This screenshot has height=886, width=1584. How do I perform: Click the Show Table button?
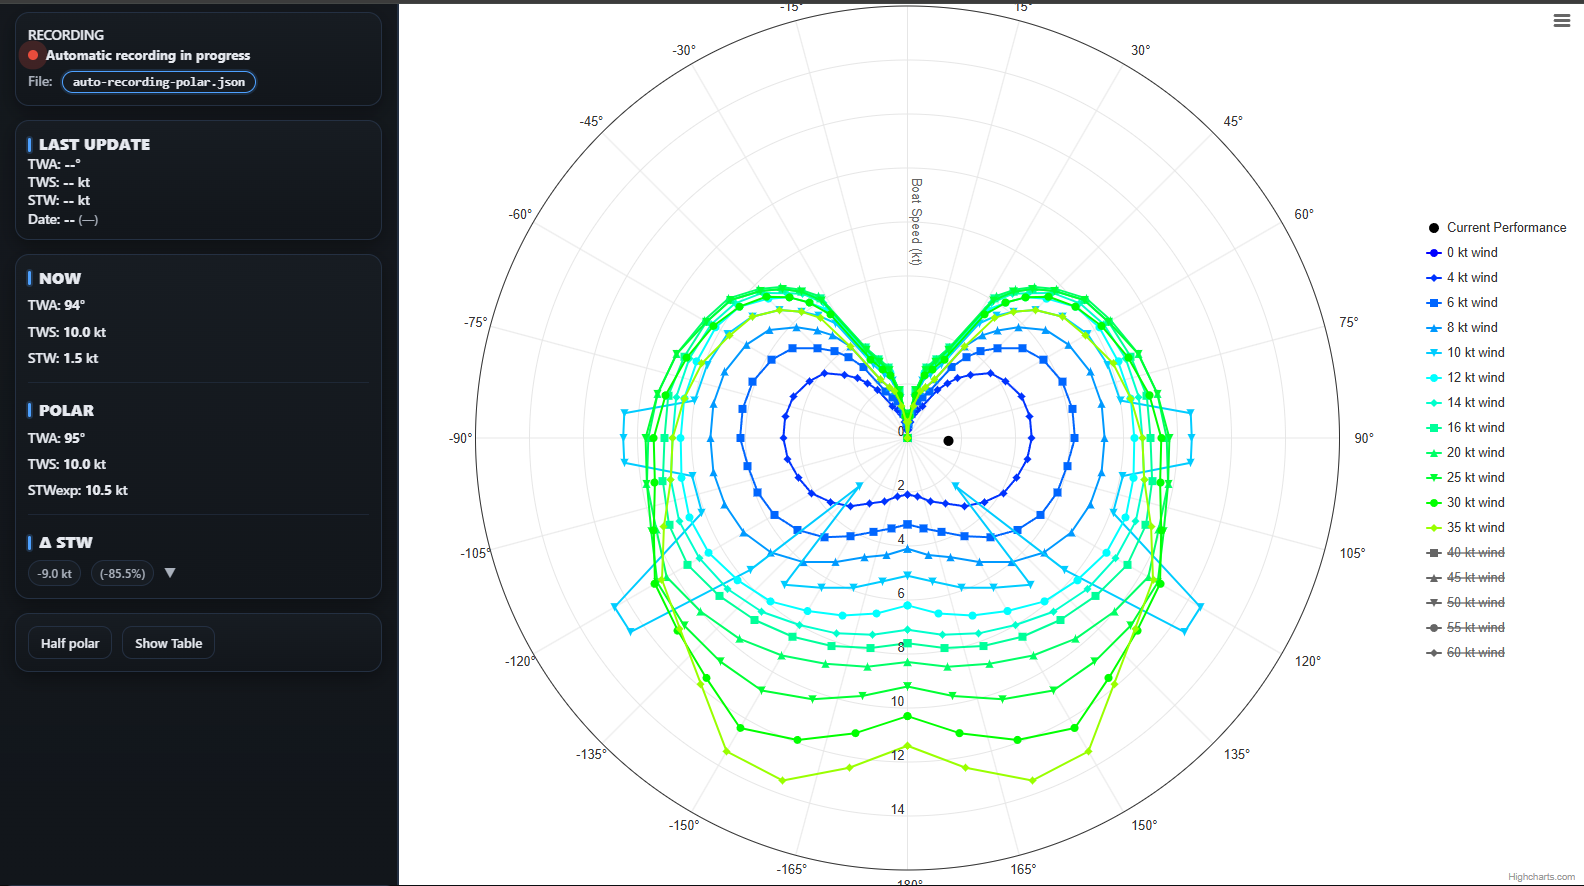coord(168,643)
